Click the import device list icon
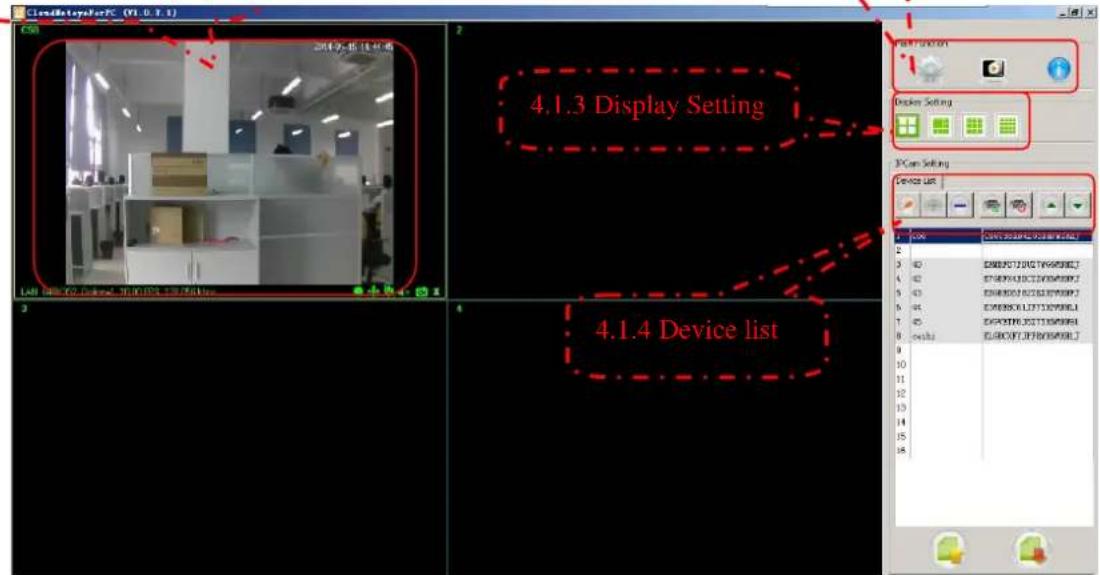 [949, 550]
